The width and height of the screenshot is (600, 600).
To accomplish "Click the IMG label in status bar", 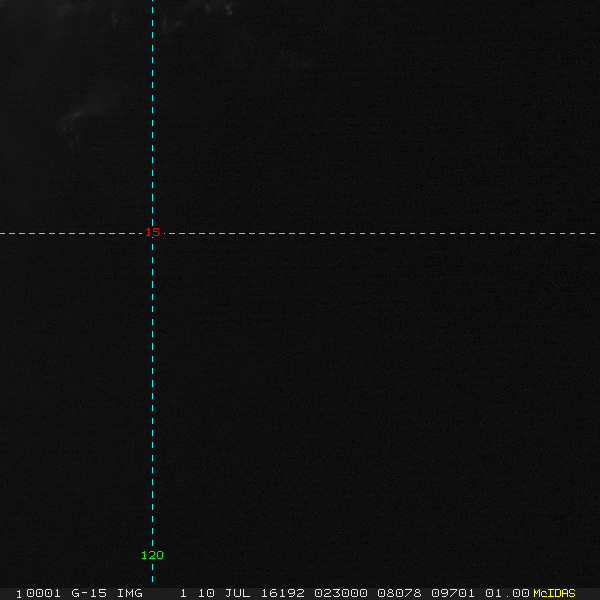I will click(x=130, y=593).
